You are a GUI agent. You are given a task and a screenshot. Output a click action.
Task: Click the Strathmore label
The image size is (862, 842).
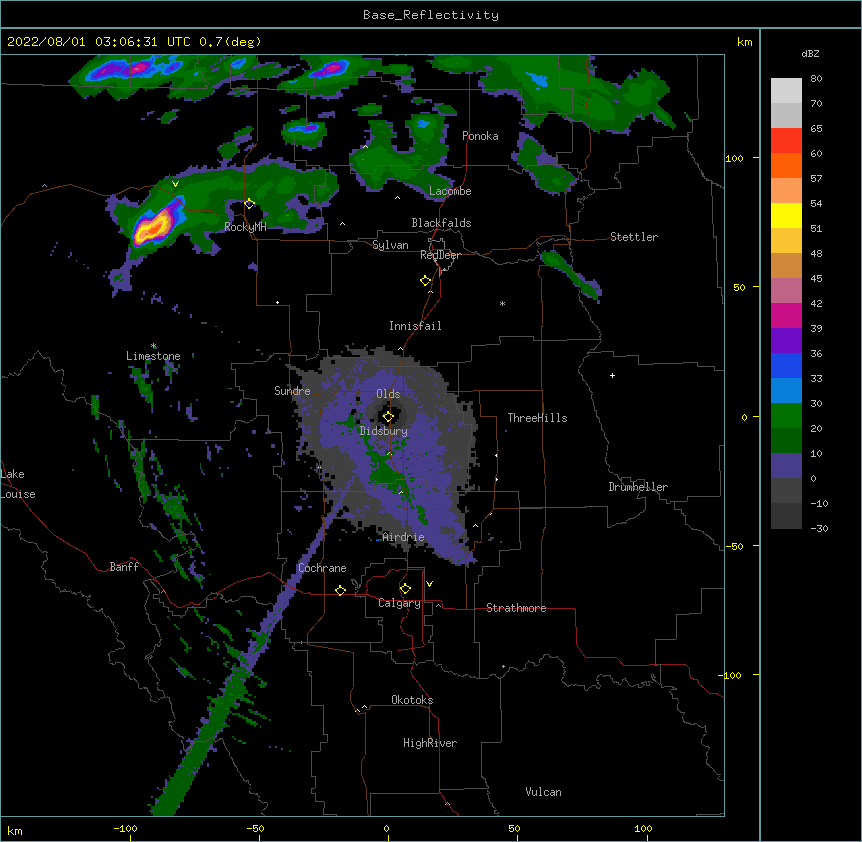[516, 608]
